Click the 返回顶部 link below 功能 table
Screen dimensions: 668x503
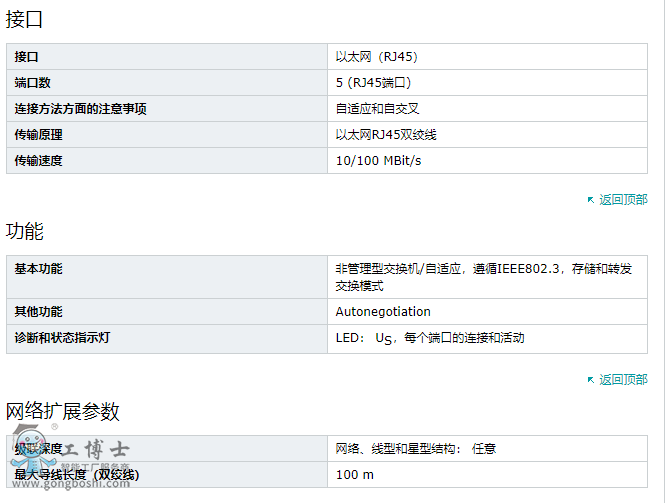(623, 379)
